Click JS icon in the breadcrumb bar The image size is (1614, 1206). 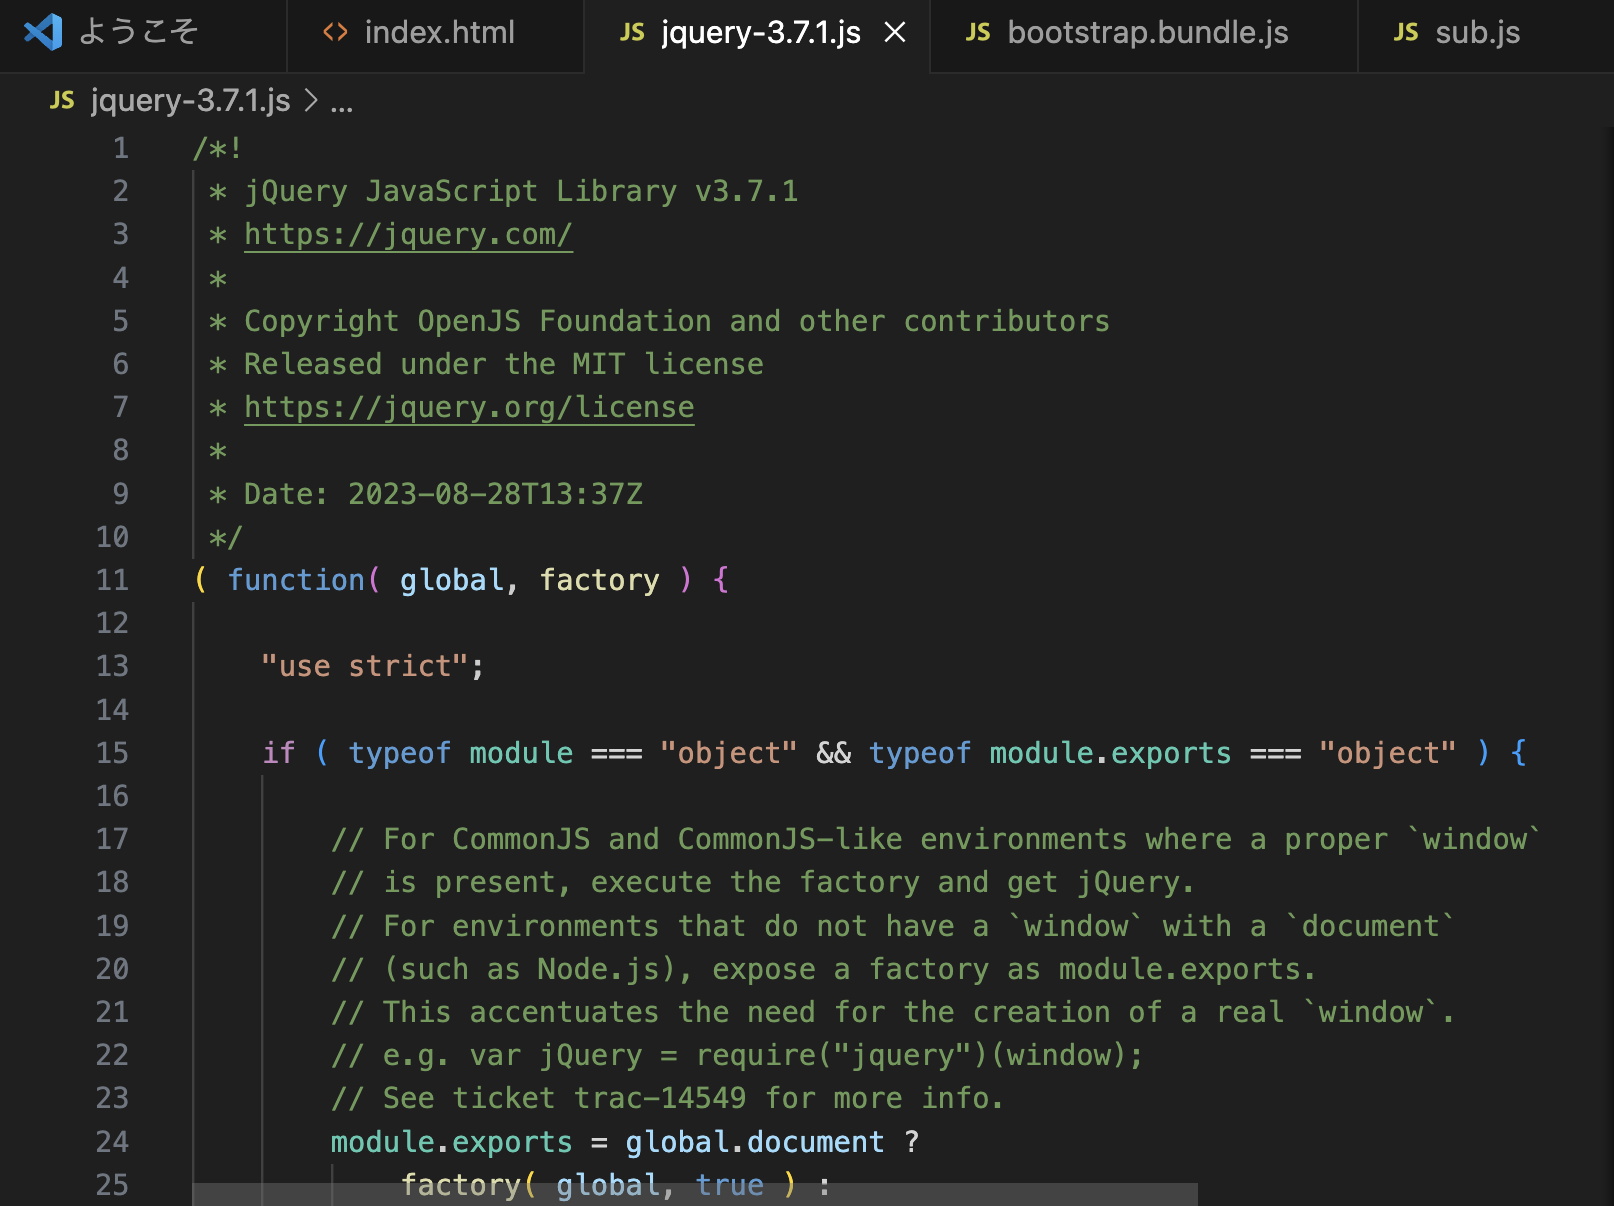click(62, 100)
